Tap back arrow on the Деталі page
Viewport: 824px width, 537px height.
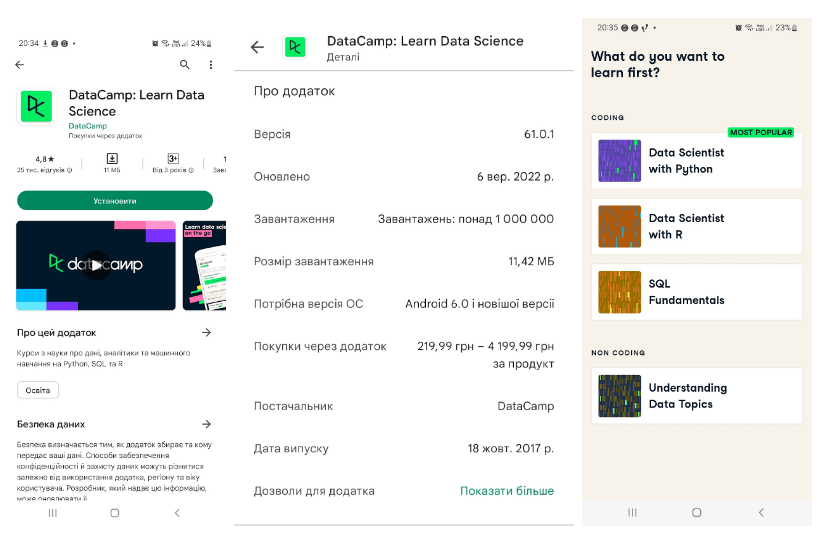click(x=257, y=47)
